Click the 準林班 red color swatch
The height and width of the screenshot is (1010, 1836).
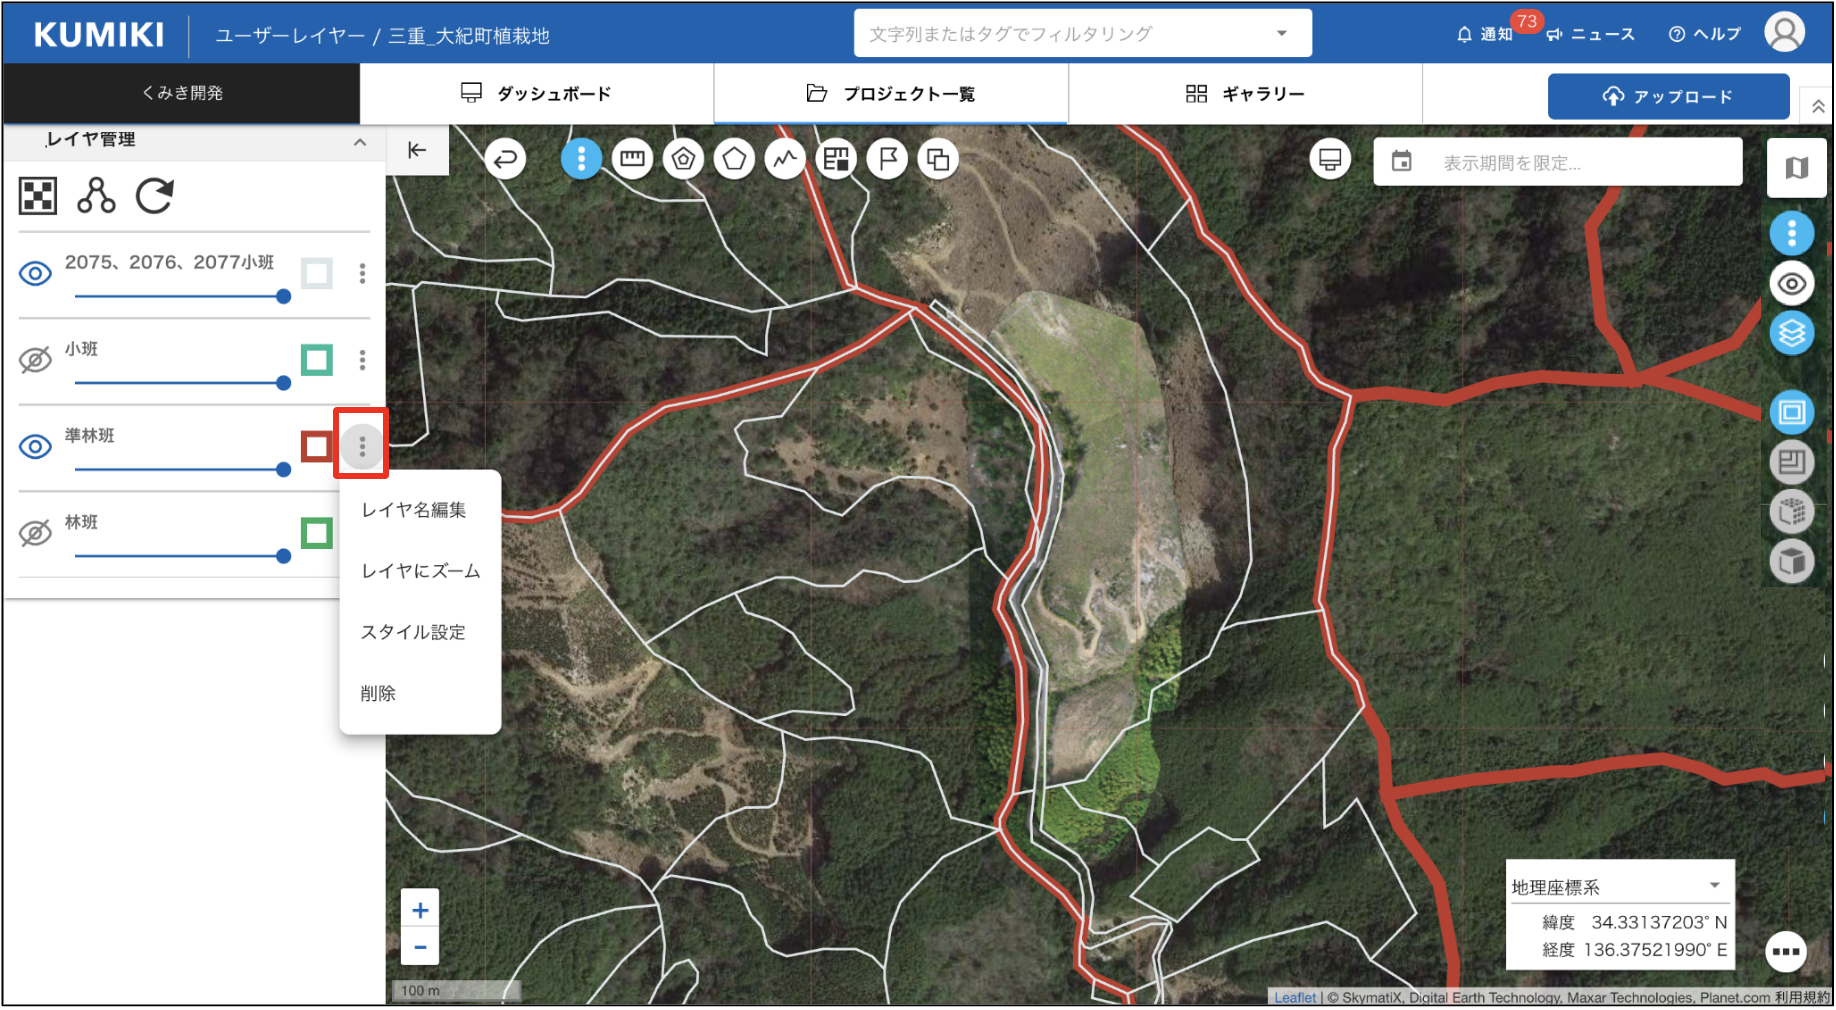point(317,446)
